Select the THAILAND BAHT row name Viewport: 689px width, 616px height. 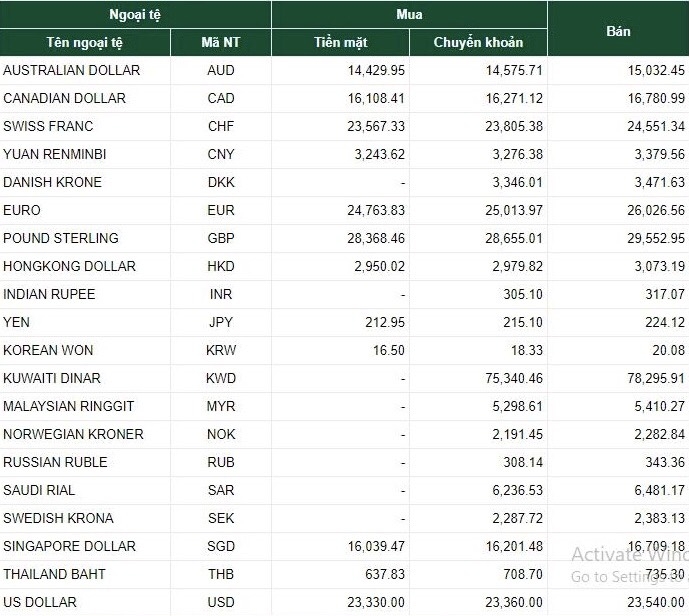[x=54, y=575]
